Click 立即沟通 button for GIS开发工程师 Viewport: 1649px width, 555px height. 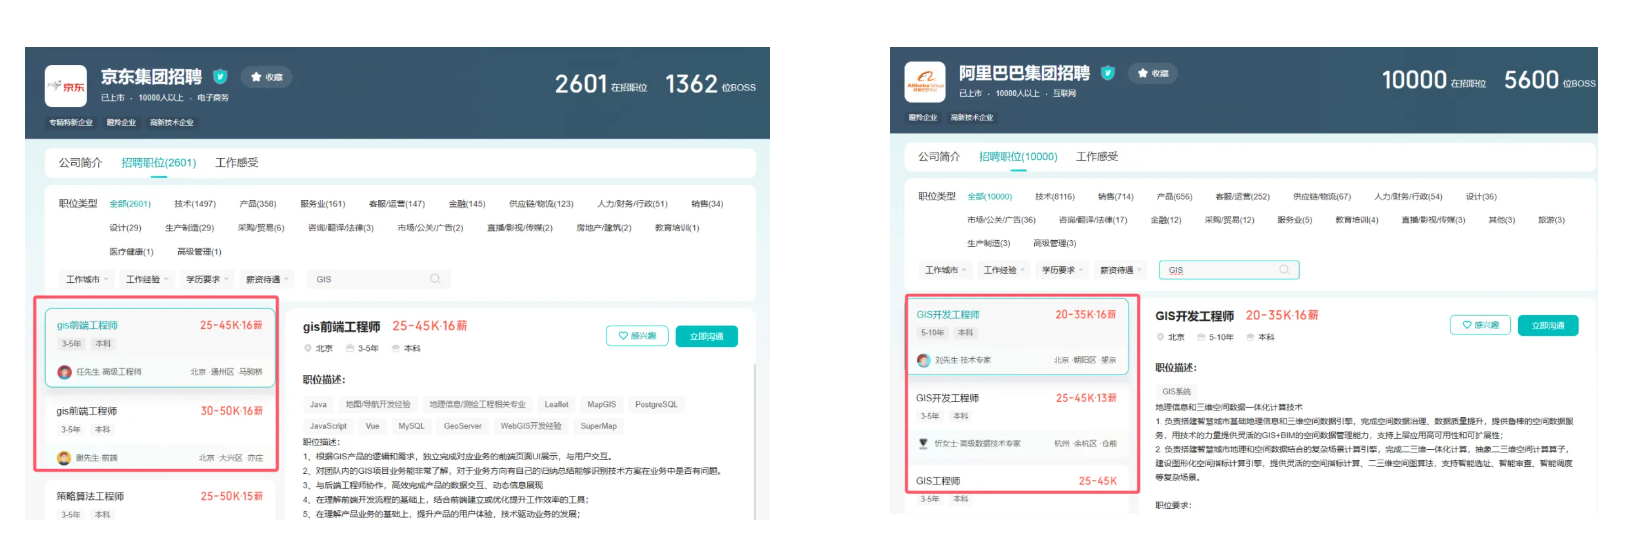tap(1548, 325)
